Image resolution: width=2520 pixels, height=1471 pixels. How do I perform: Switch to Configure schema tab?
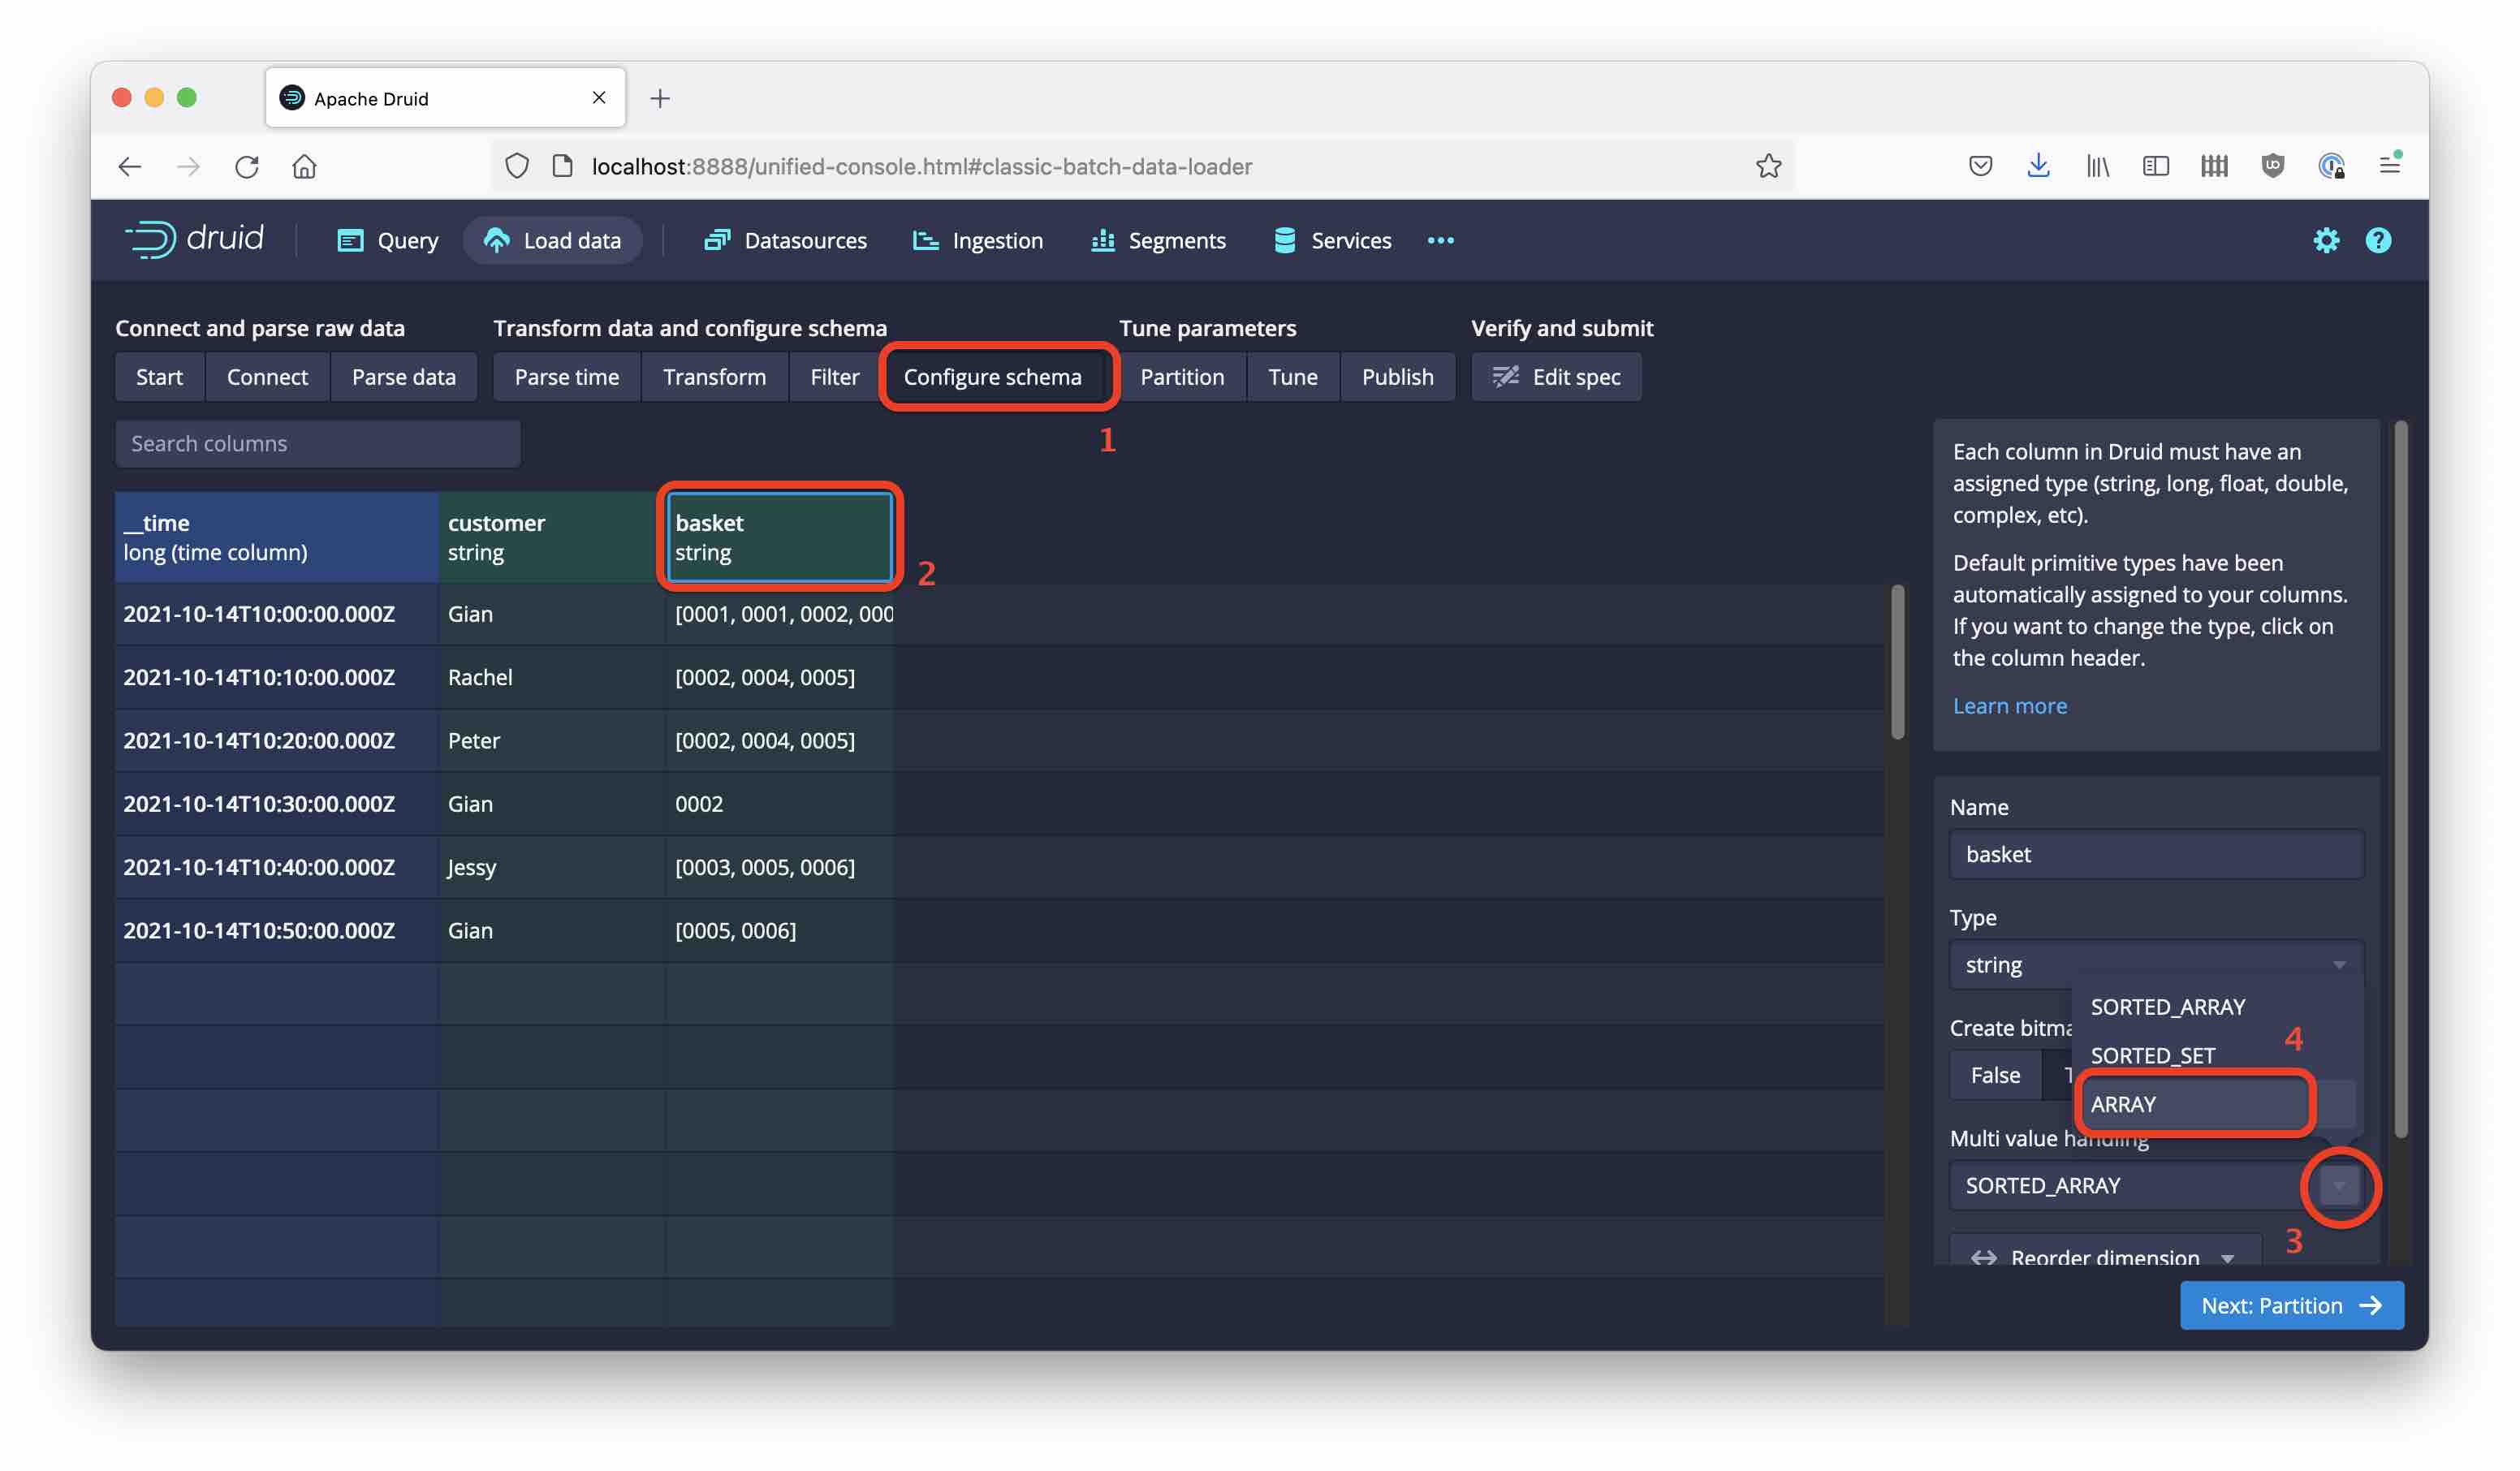[993, 377]
